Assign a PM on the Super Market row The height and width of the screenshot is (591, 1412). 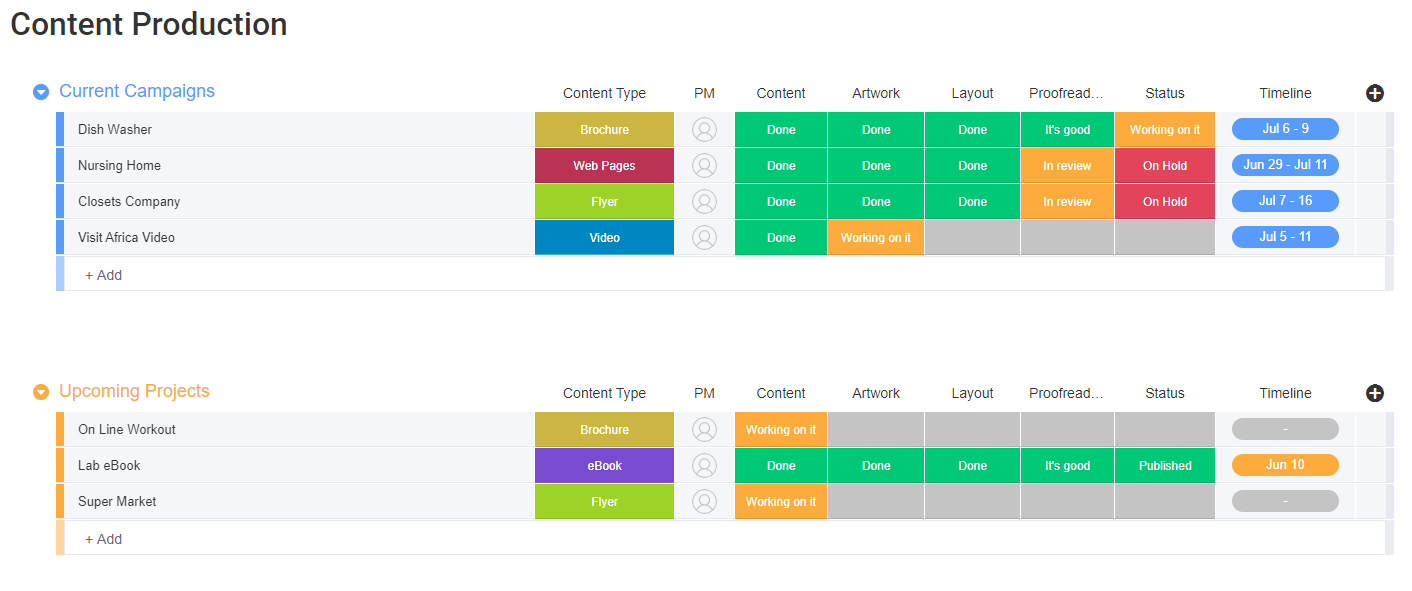point(705,501)
